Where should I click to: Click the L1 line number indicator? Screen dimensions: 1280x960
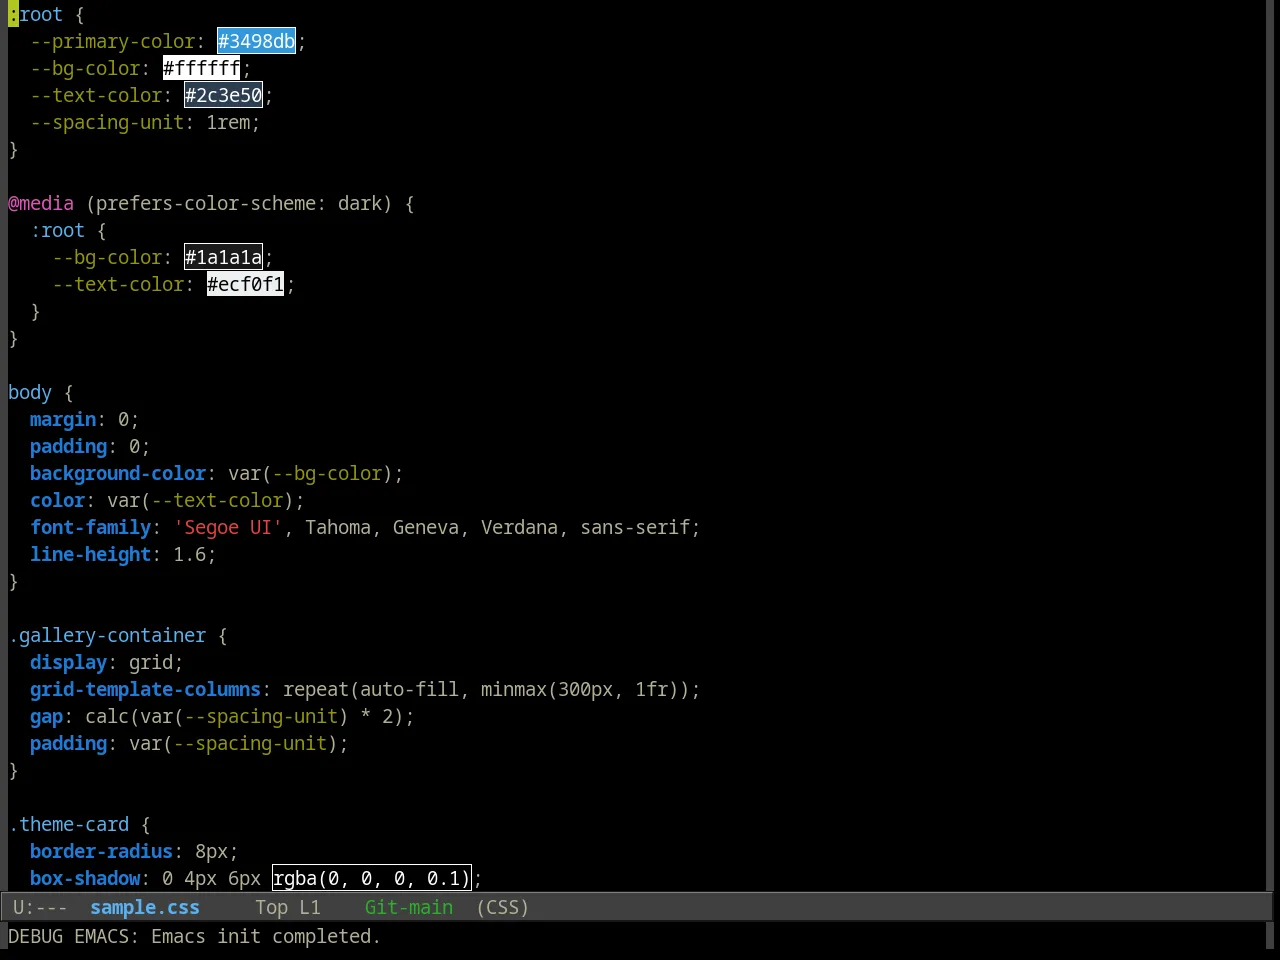pos(310,907)
